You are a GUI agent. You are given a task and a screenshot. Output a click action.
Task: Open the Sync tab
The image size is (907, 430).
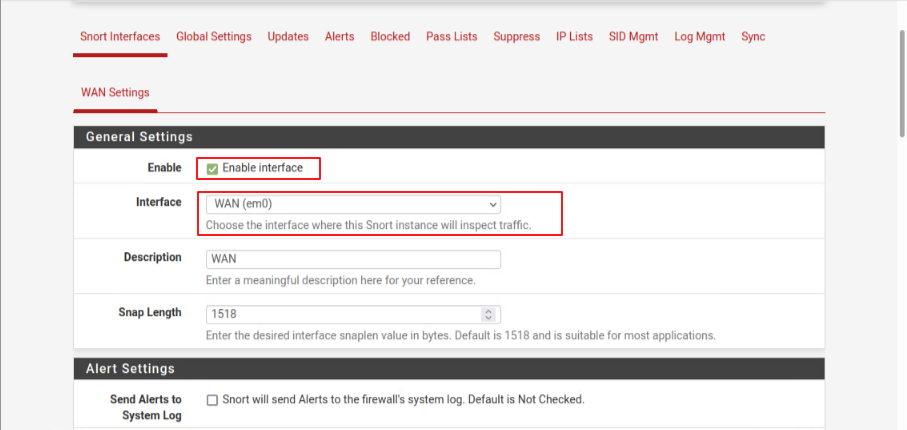[x=753, y=37]
